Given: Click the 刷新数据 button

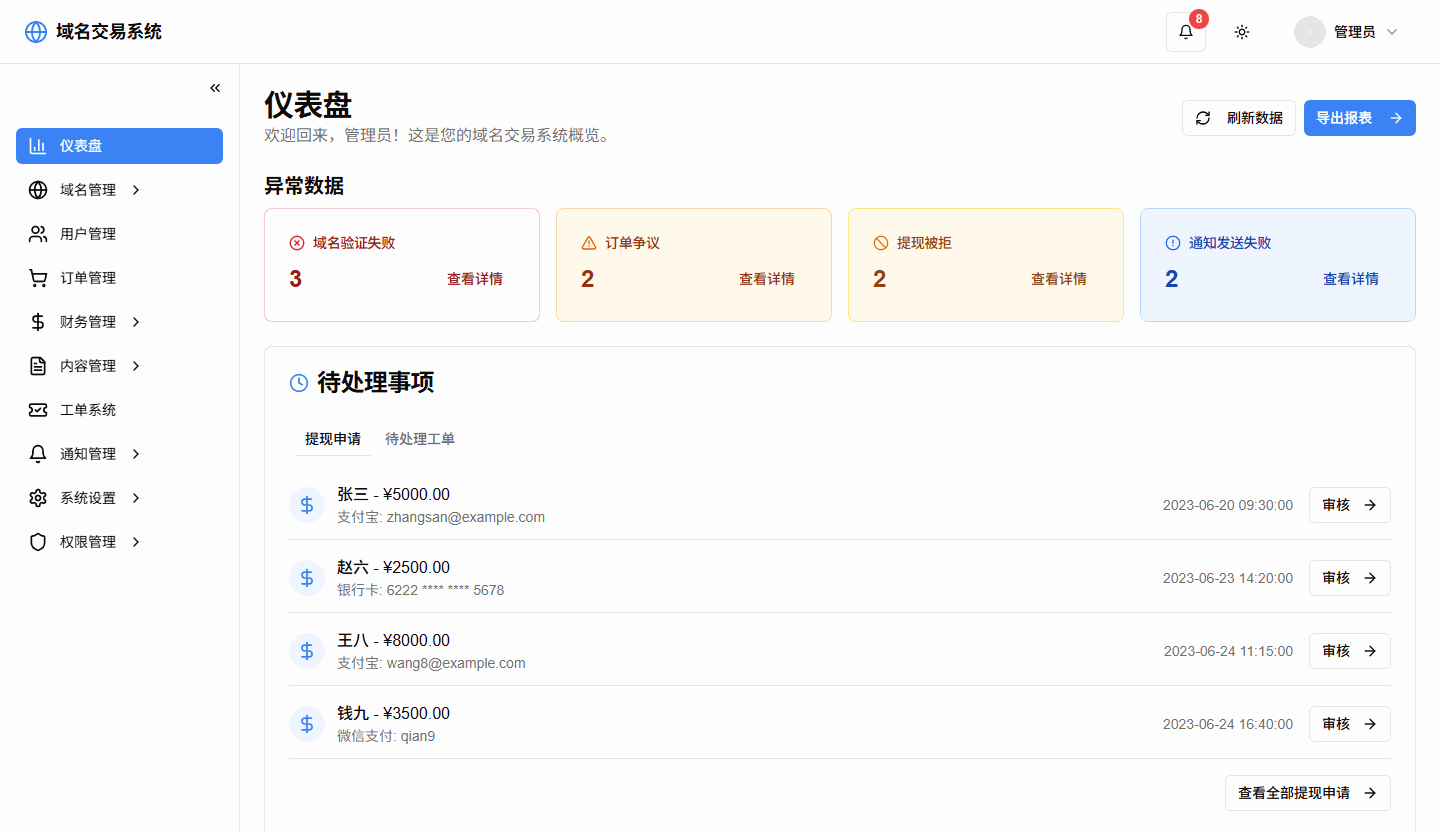Looking at the screenshot, I should click(x=1239, y=118).
